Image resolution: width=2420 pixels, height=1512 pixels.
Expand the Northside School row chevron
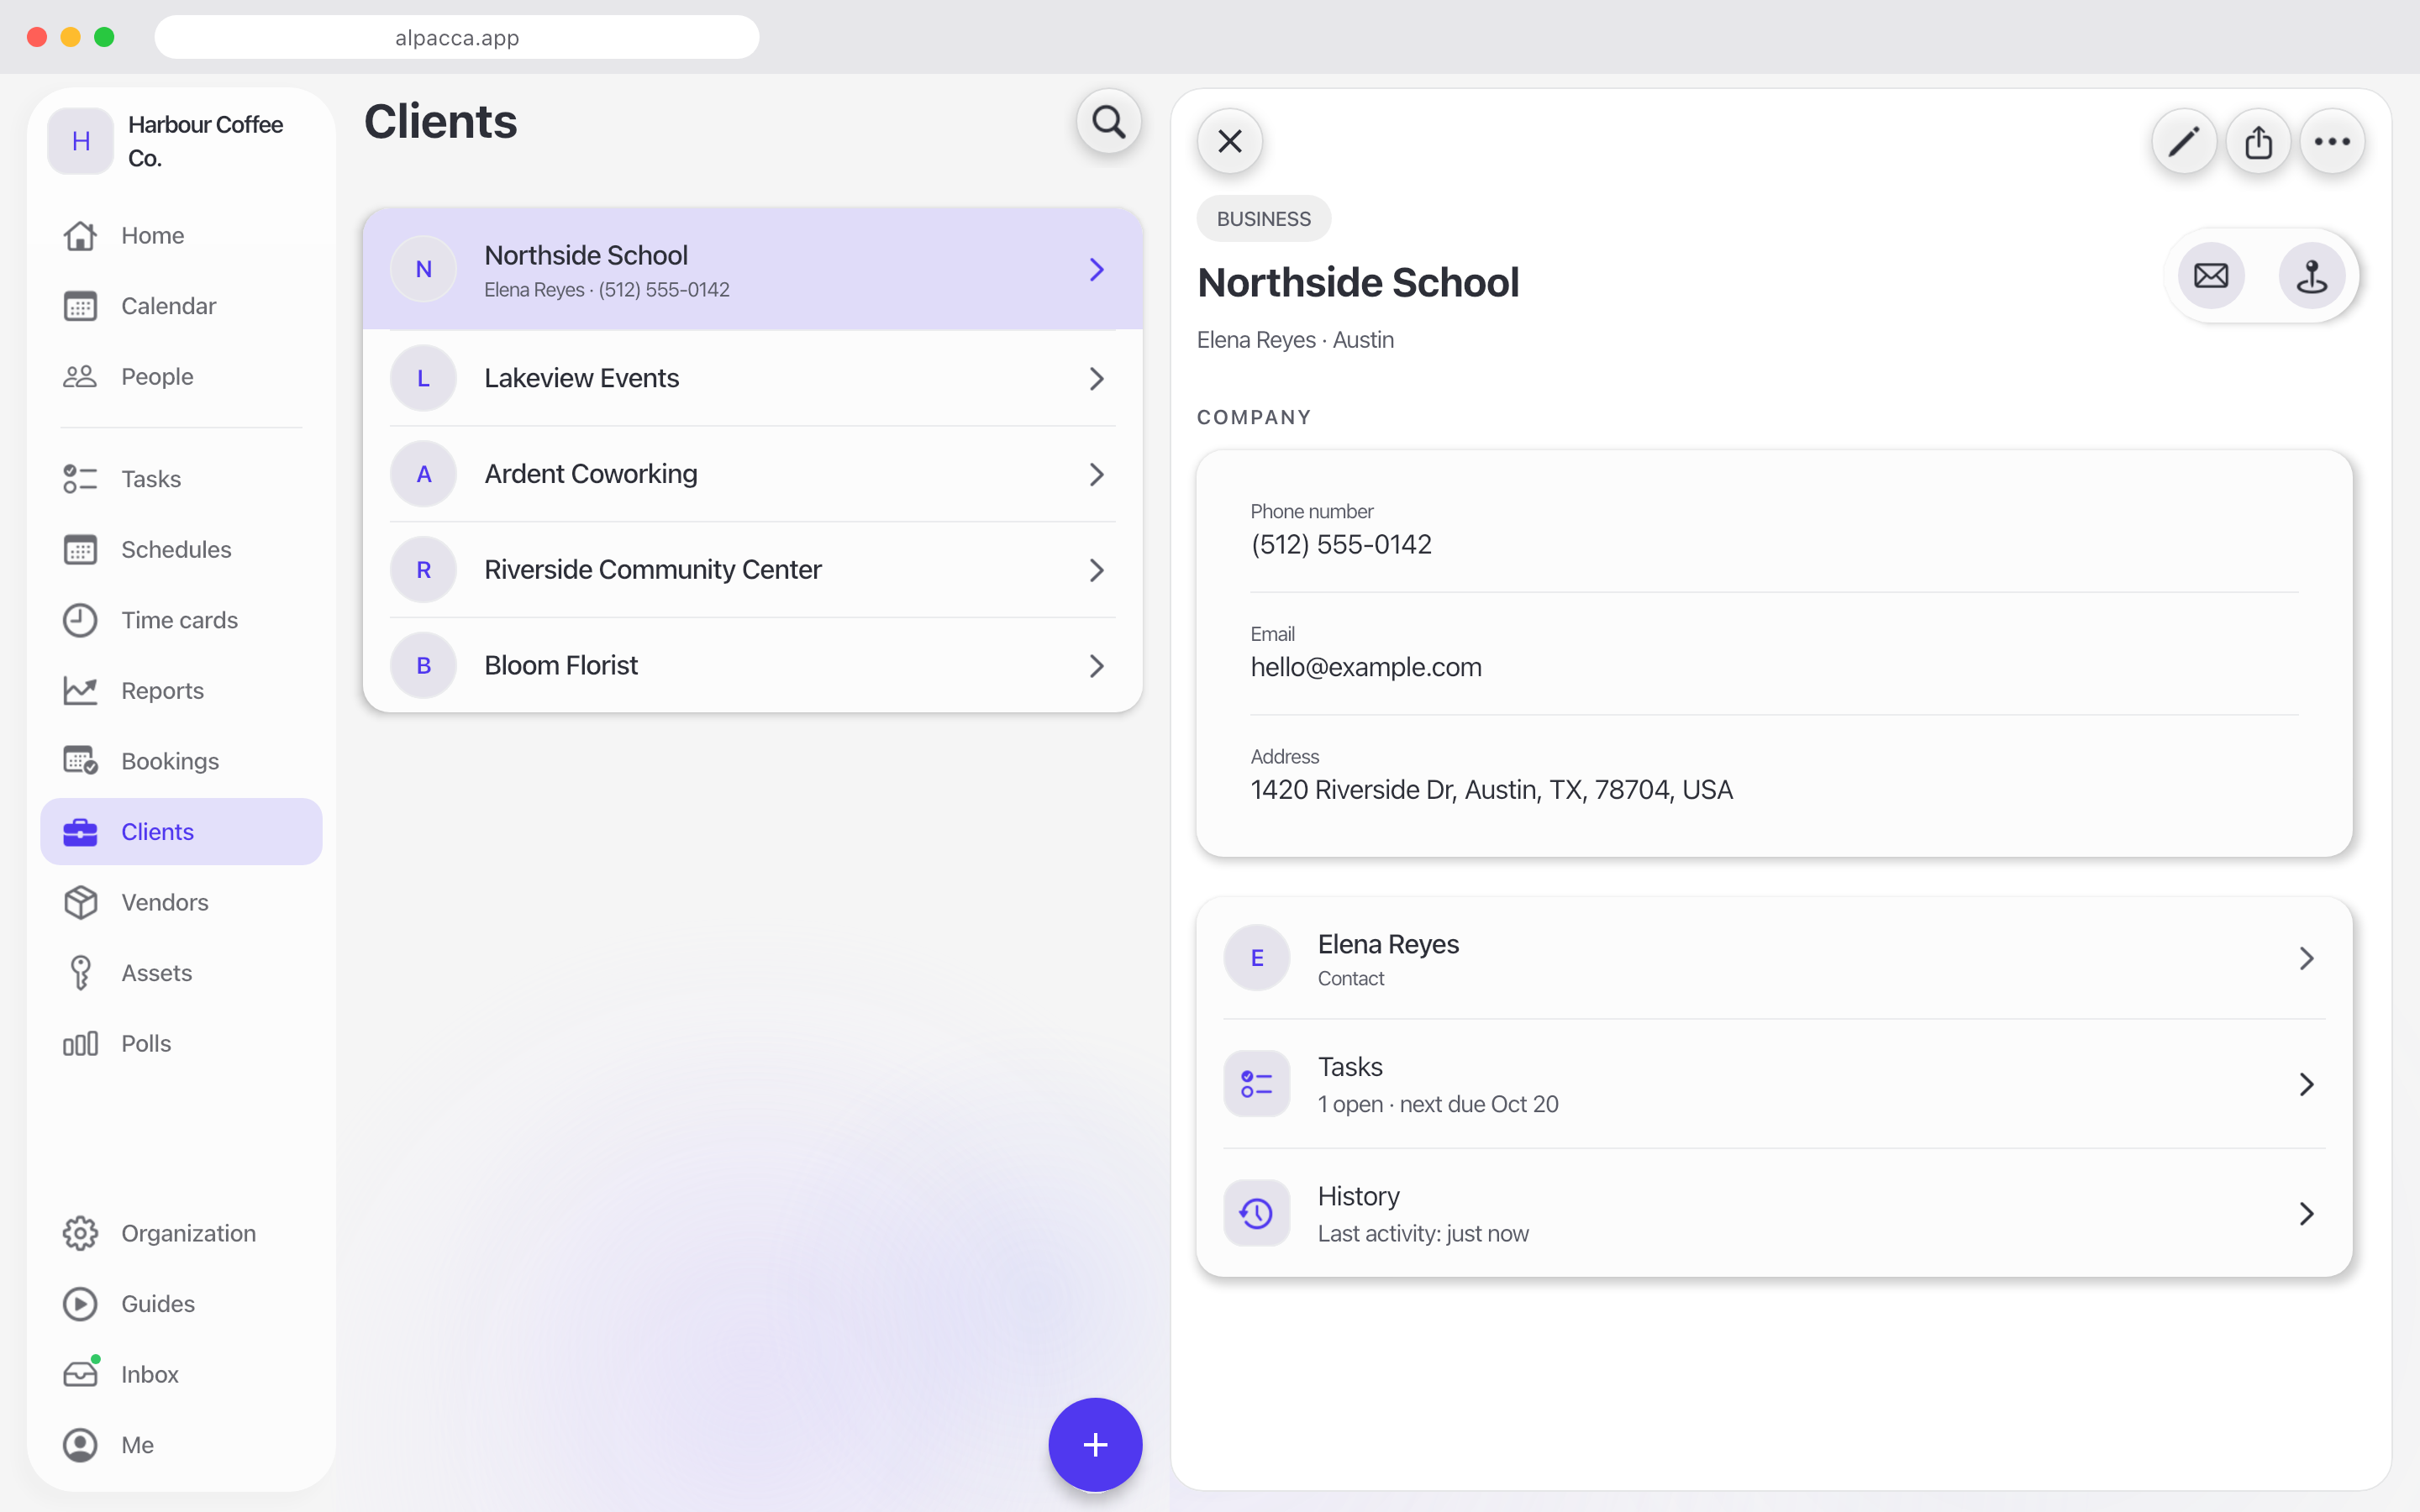click(x=1097, y=270)
